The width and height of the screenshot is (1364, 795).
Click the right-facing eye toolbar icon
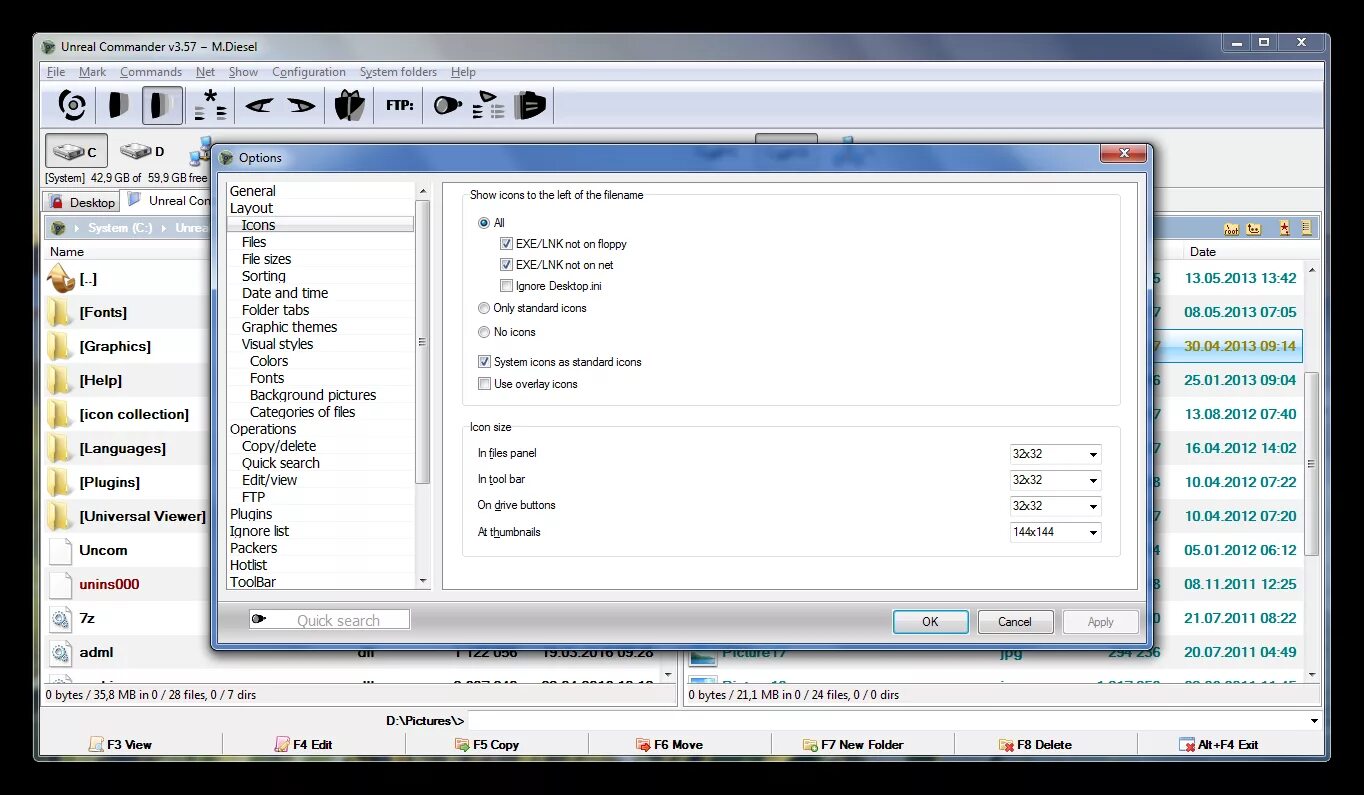[x=300, y=104]
